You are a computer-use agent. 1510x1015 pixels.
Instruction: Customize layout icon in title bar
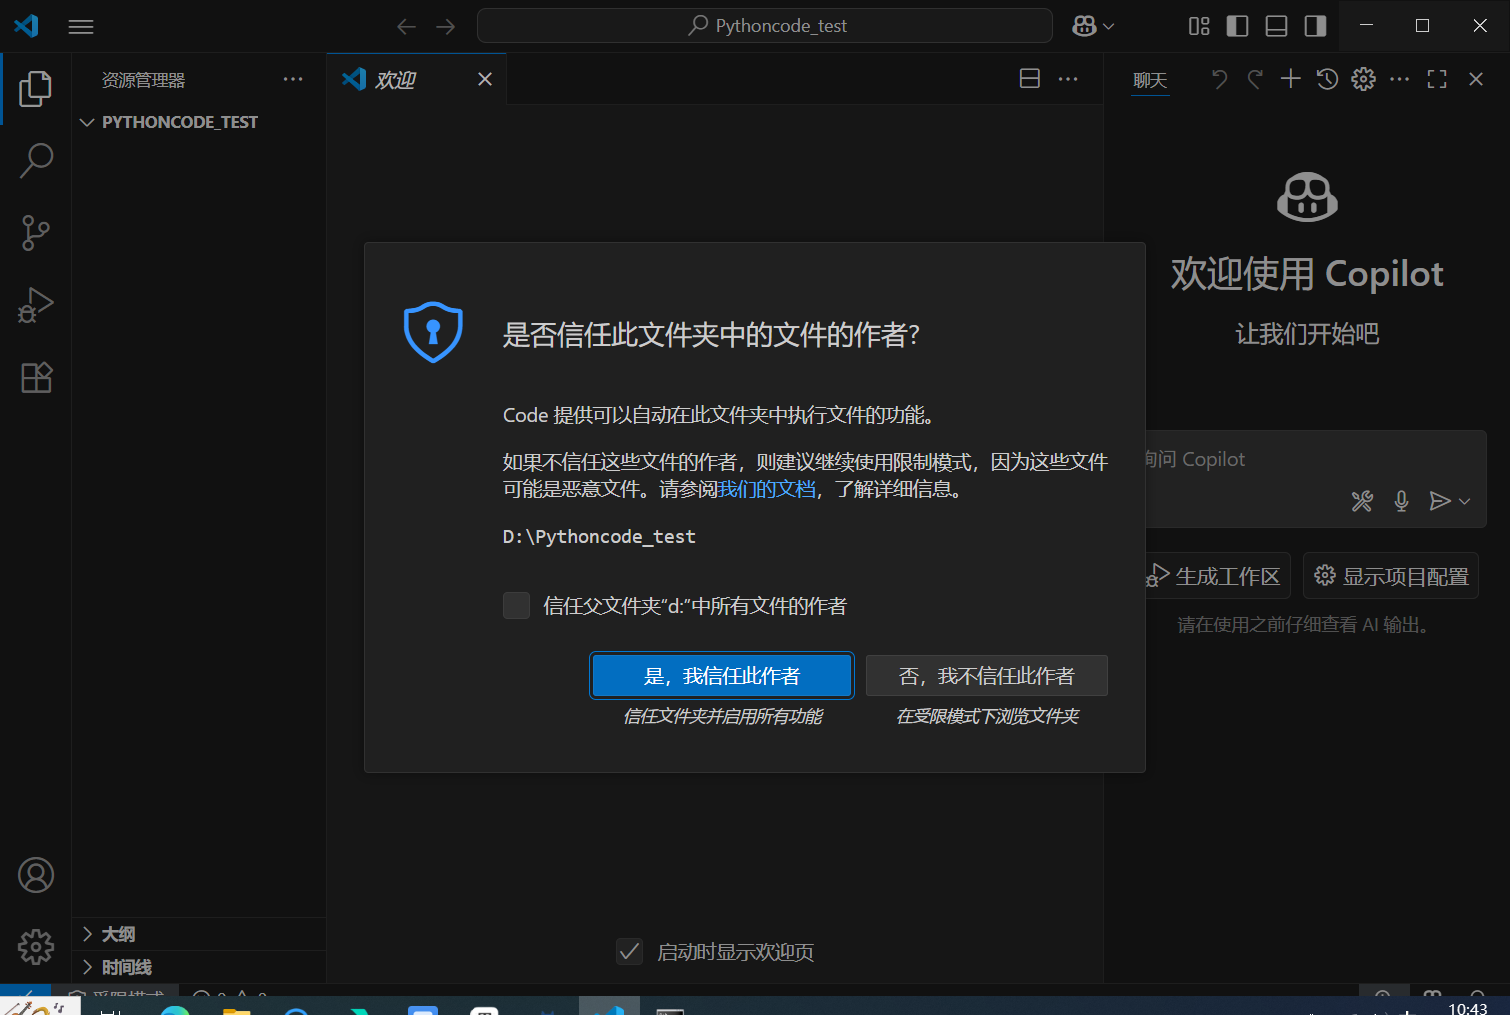pos(1199,26)
